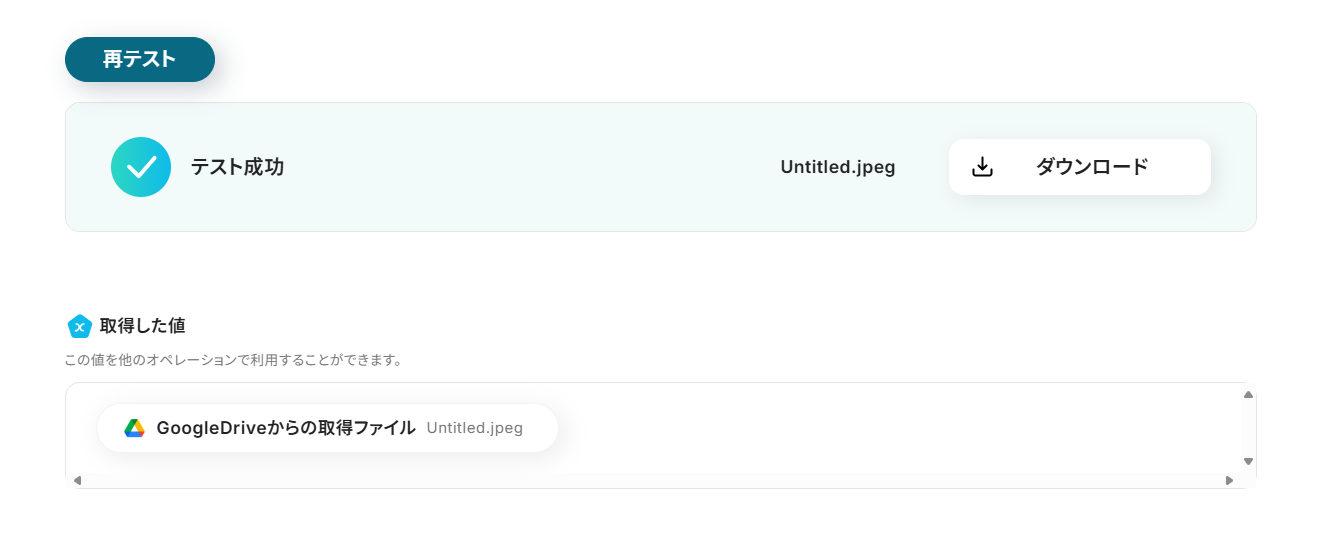Viewport: 1329px width, 549px height.
Task: Click the 再テスト button
Action: coord(139,59)
